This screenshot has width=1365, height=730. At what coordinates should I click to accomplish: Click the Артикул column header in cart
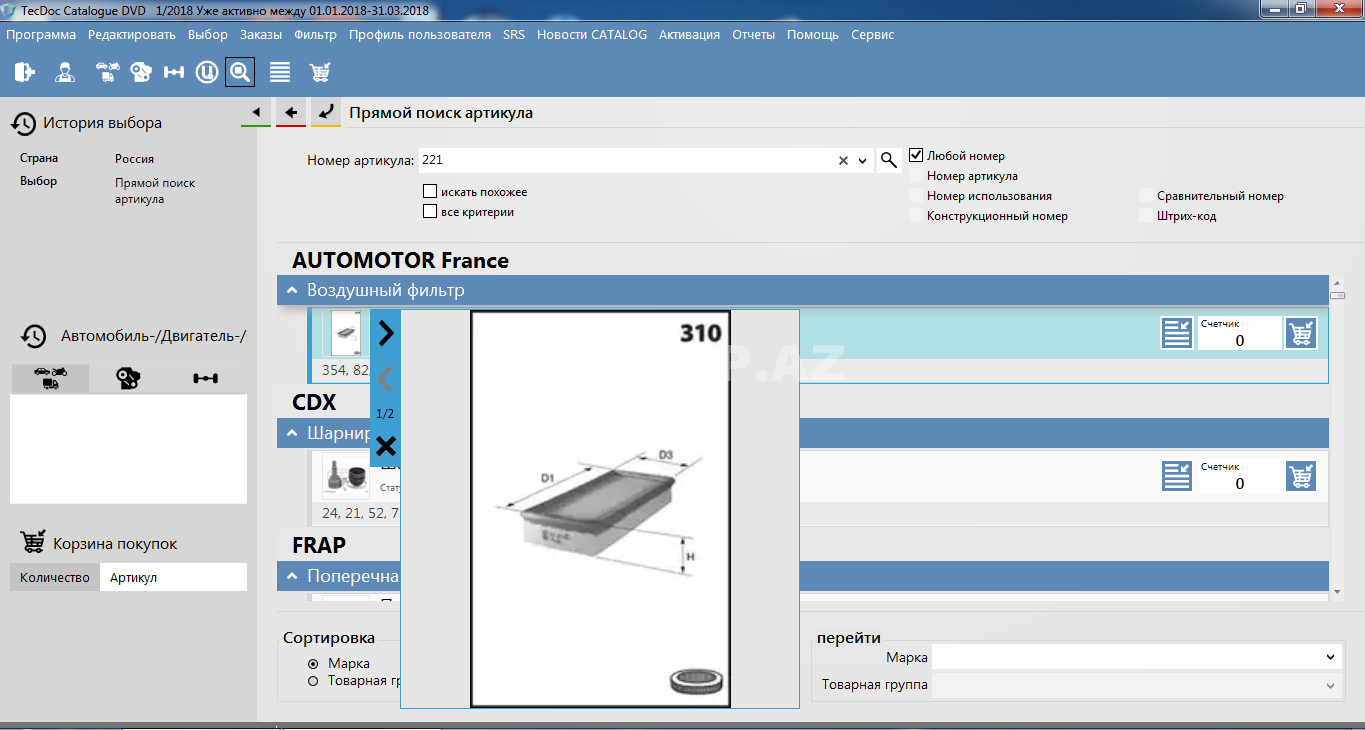click(173, 577)
